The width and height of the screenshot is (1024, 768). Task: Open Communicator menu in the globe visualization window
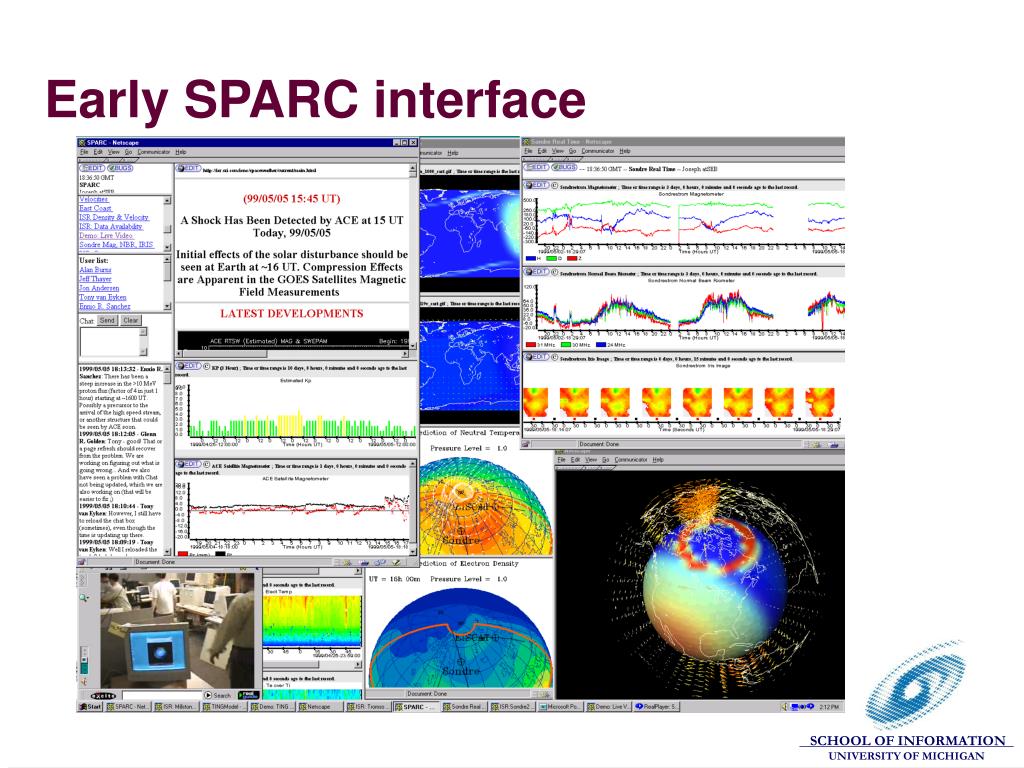point(631,460)
